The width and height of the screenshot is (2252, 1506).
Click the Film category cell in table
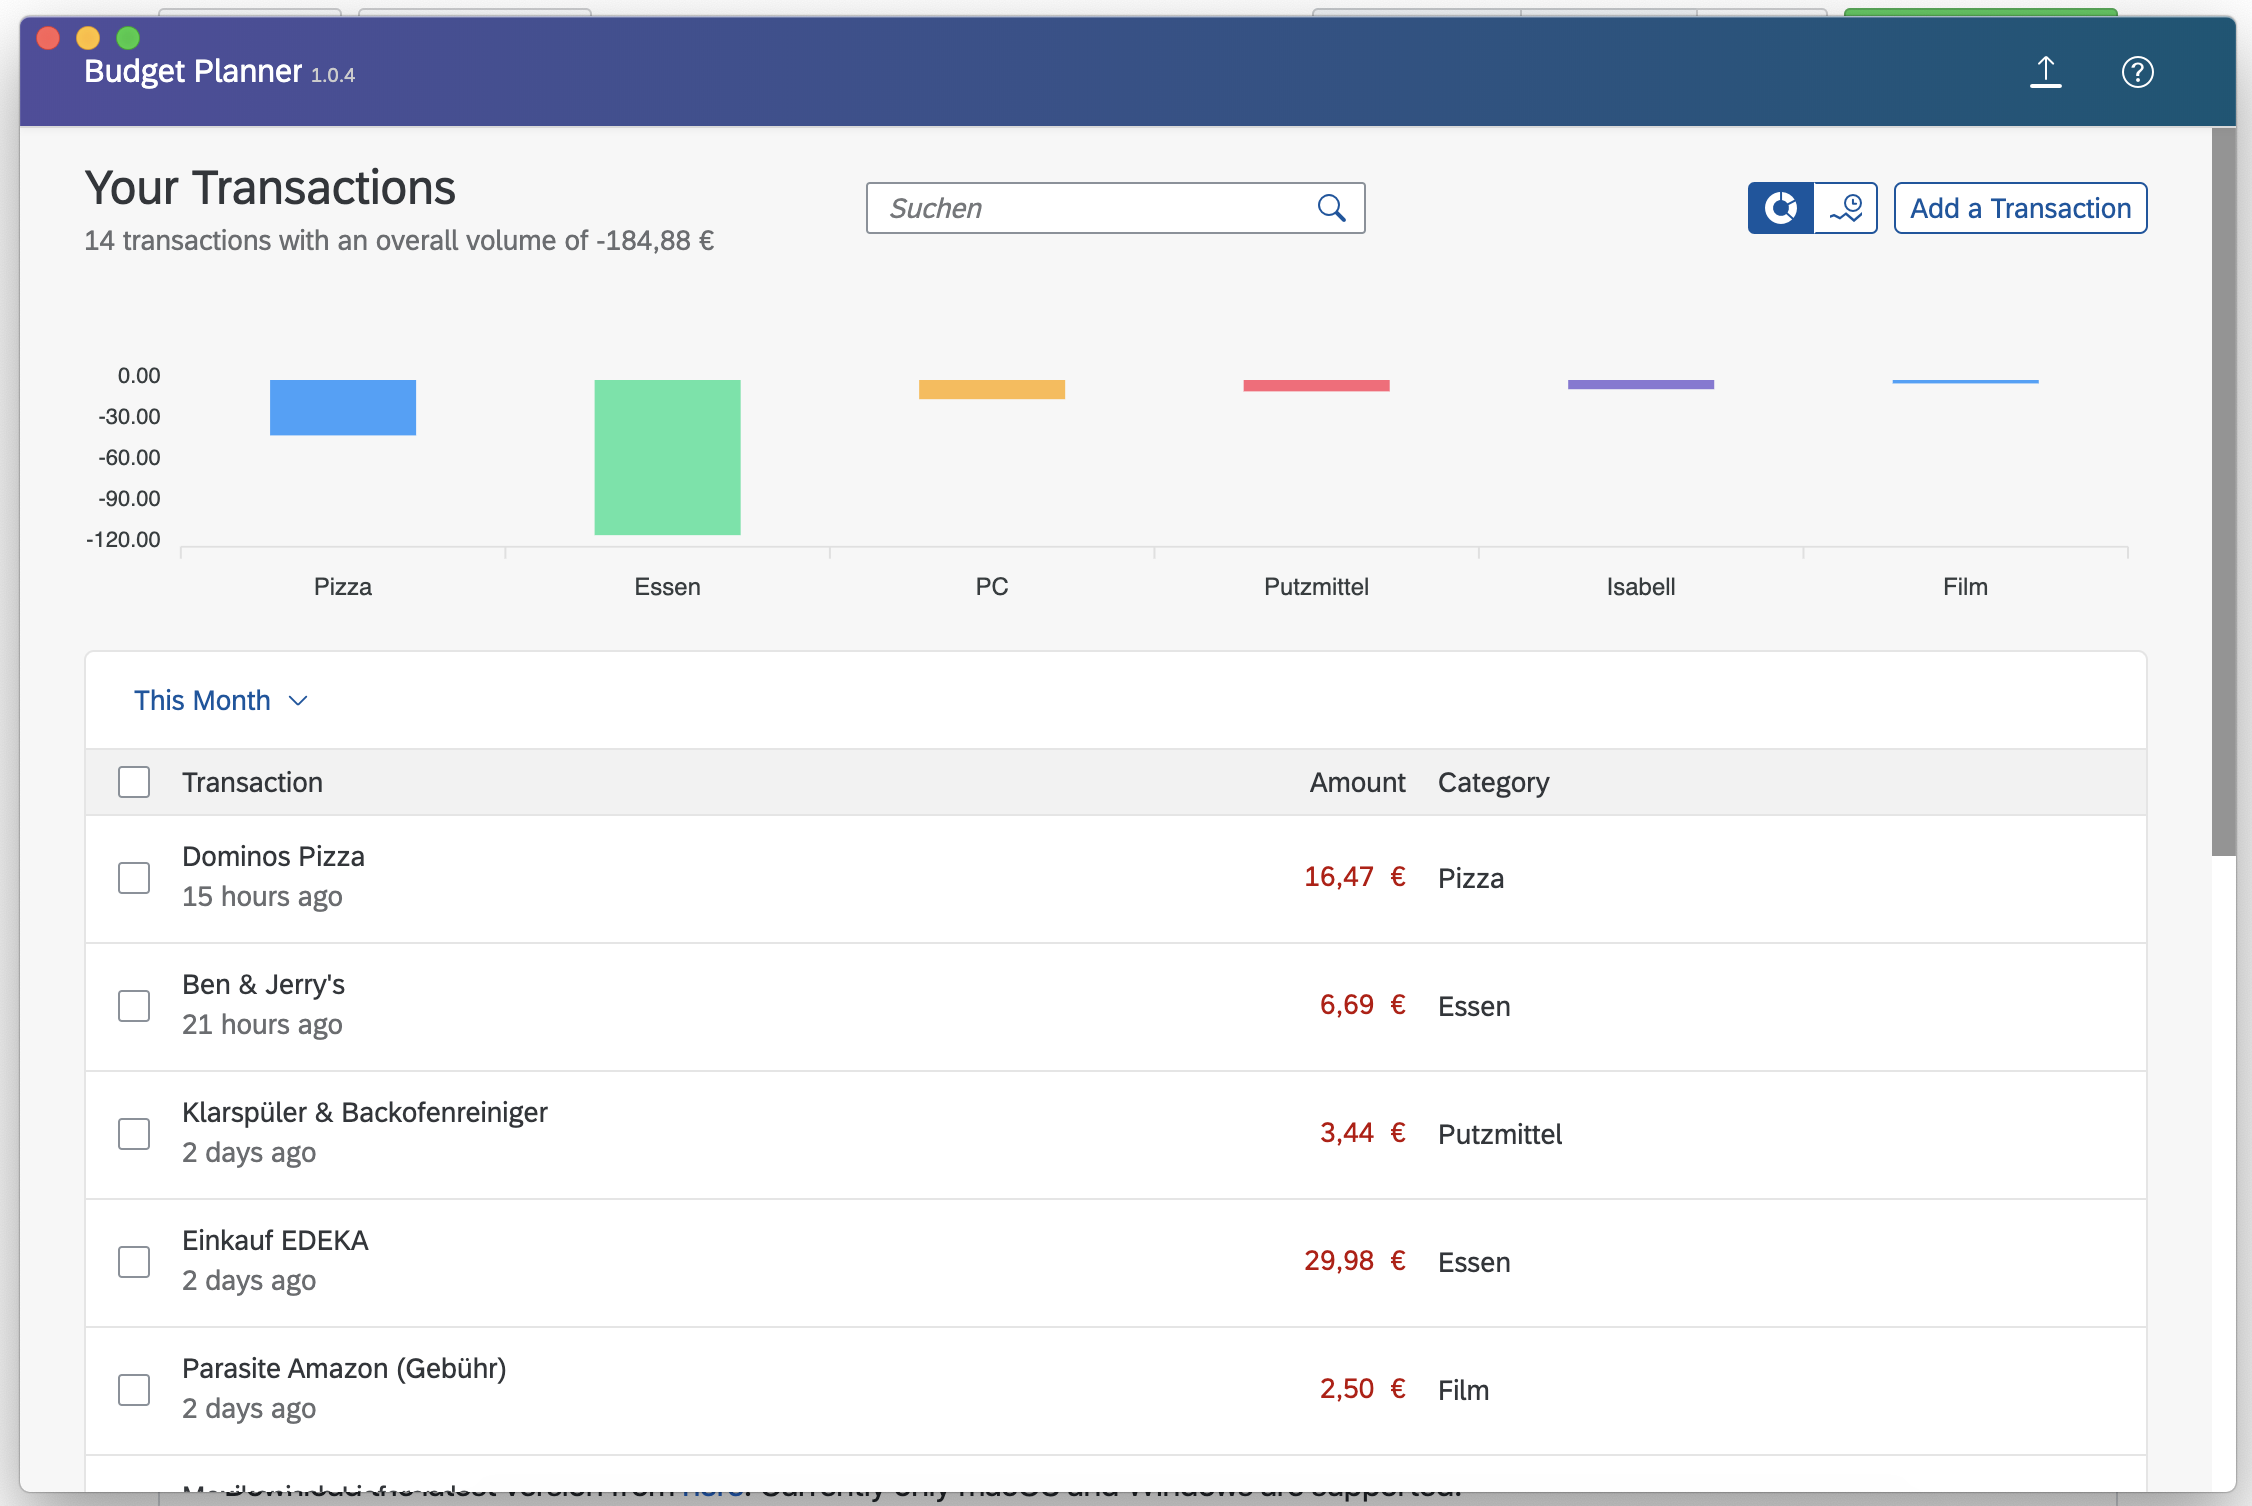(1463, 1390)
